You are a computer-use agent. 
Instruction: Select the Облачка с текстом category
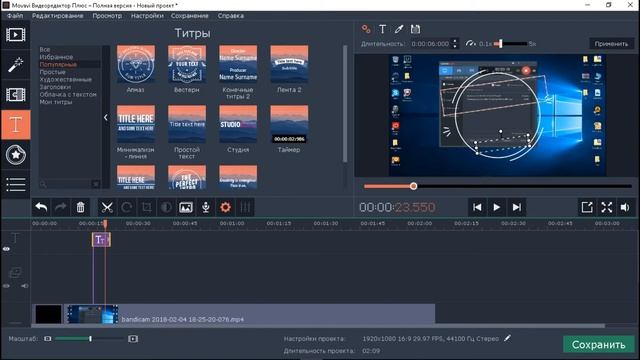68,94
